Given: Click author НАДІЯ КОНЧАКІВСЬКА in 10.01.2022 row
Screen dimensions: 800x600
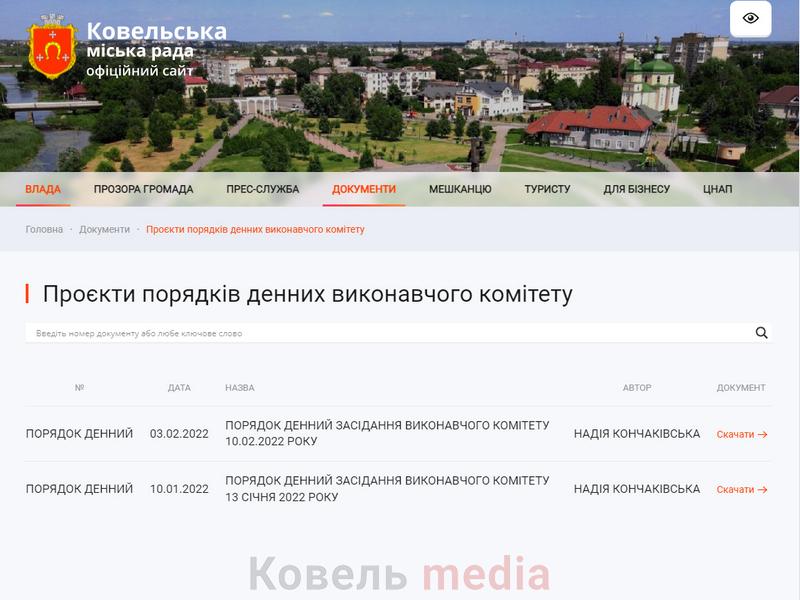Looking at the screenshot, I should pyautogui.click(x=637, y=489).
